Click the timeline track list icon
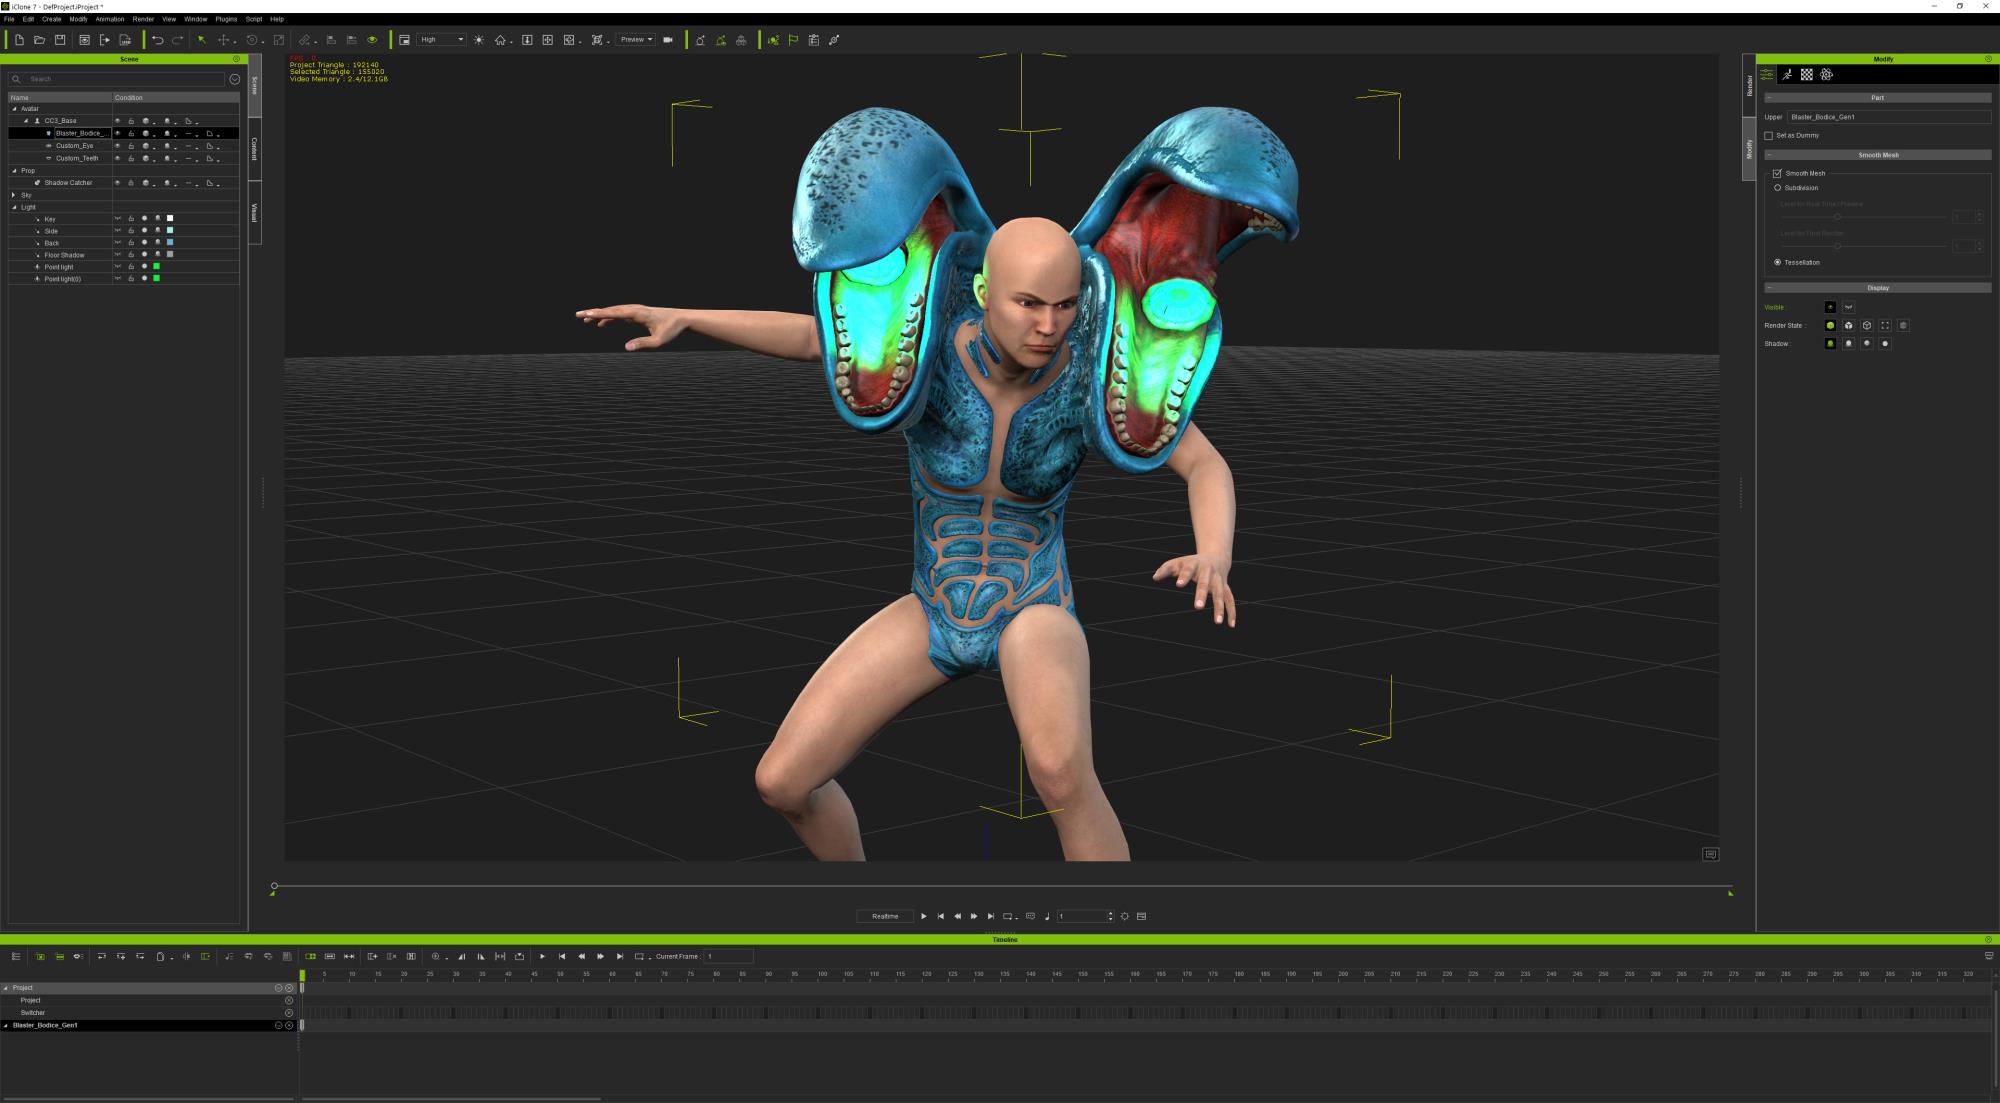 coord(16,957)
